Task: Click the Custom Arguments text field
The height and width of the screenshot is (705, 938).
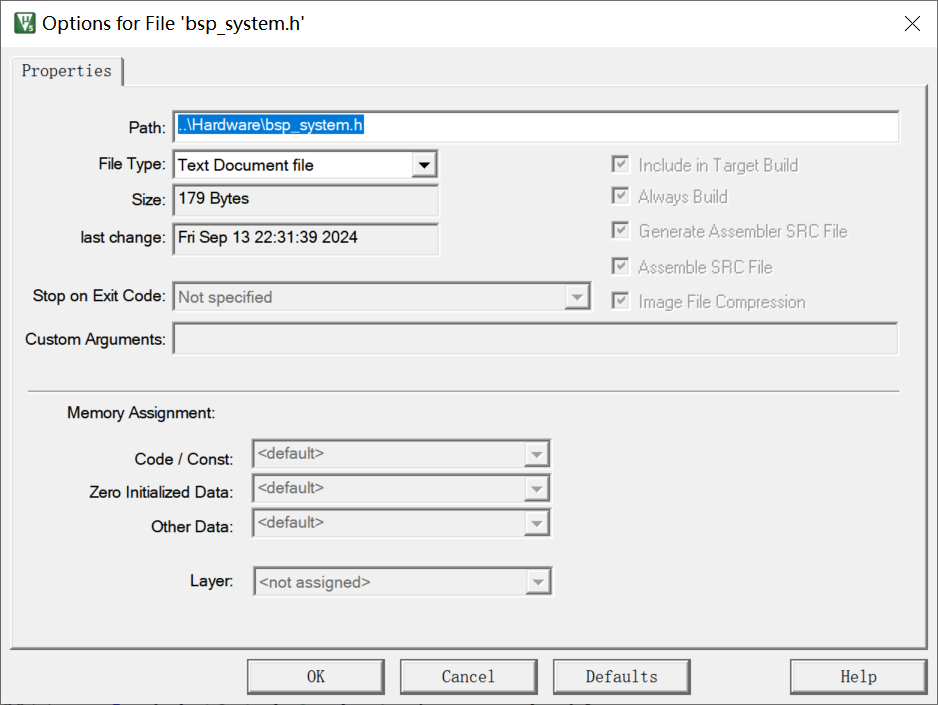Action: click(535, 339)
